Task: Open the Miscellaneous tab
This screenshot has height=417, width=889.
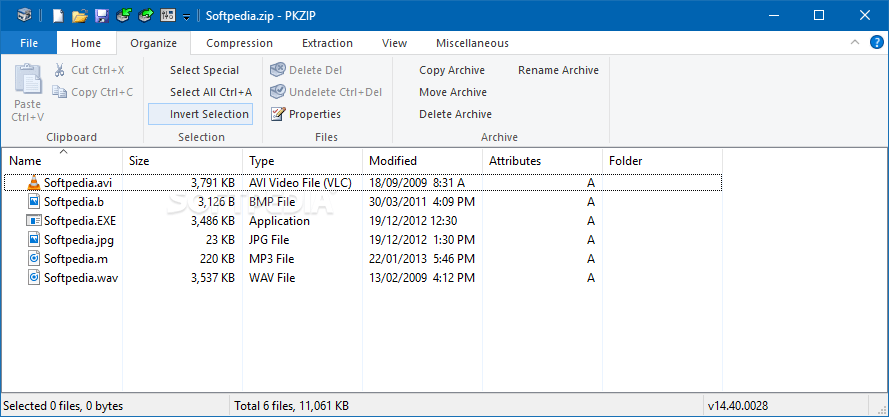Action: pyautogui.click(x=472, y=43)
